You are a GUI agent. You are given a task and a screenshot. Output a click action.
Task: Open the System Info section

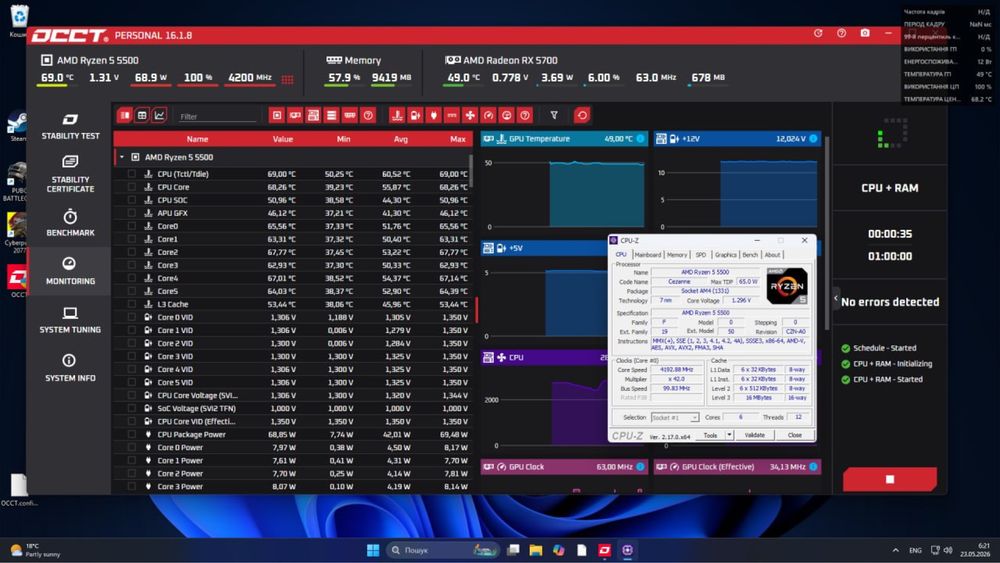pyautogui.click(x=70, y=368)
